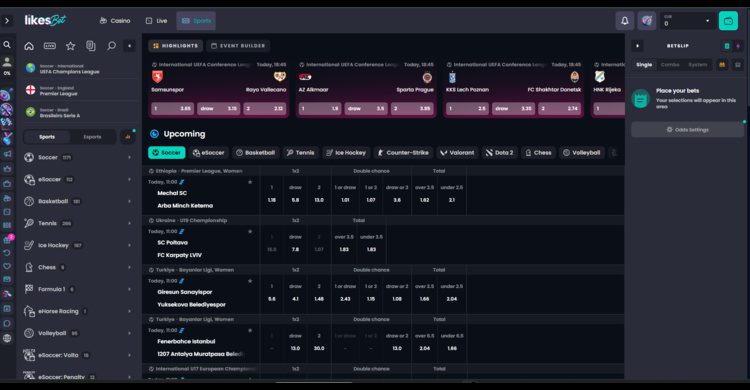
Task: Select the Combo betslip tab
Action: [670, 65]
